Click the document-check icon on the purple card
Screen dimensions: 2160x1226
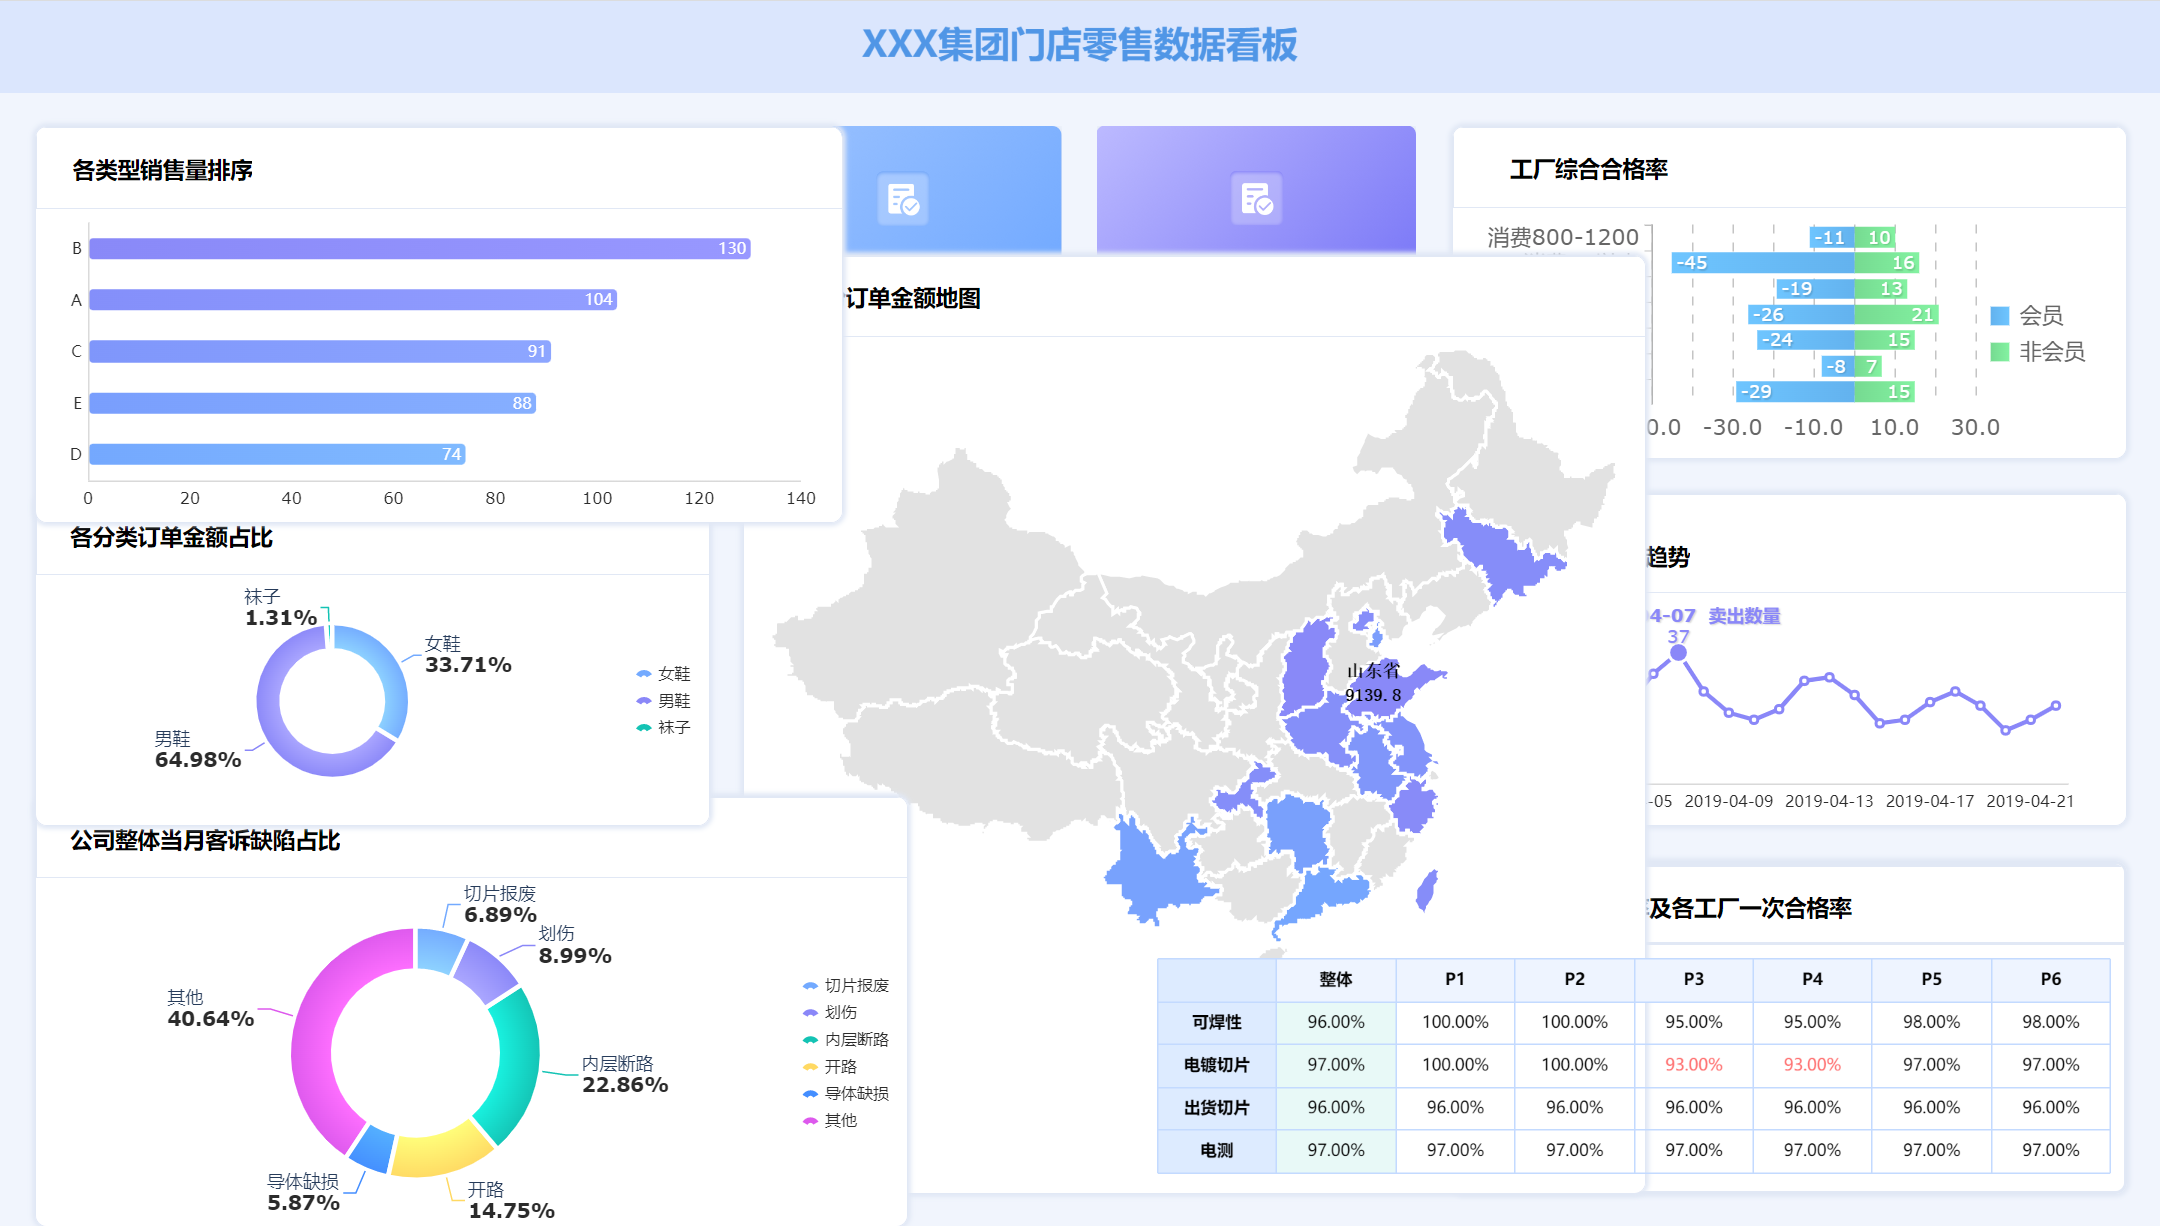click(1256, 199)
